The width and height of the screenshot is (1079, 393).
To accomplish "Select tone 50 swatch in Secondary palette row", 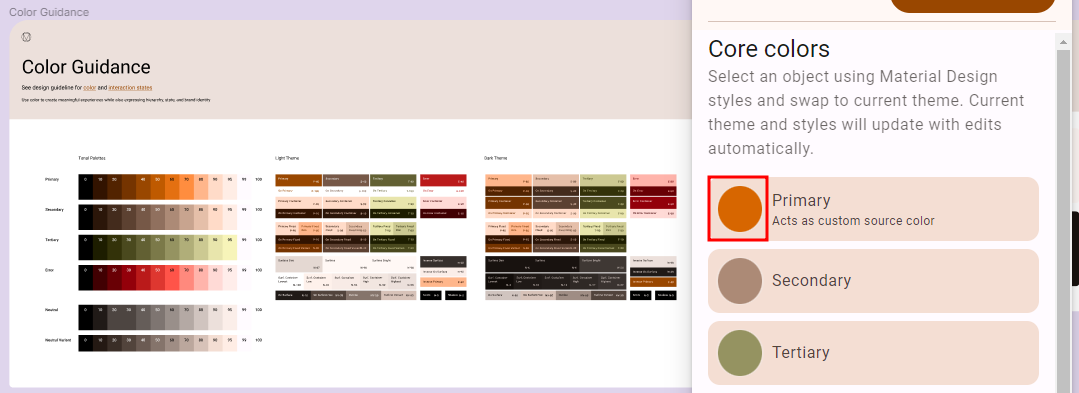I will coord(158,217).
